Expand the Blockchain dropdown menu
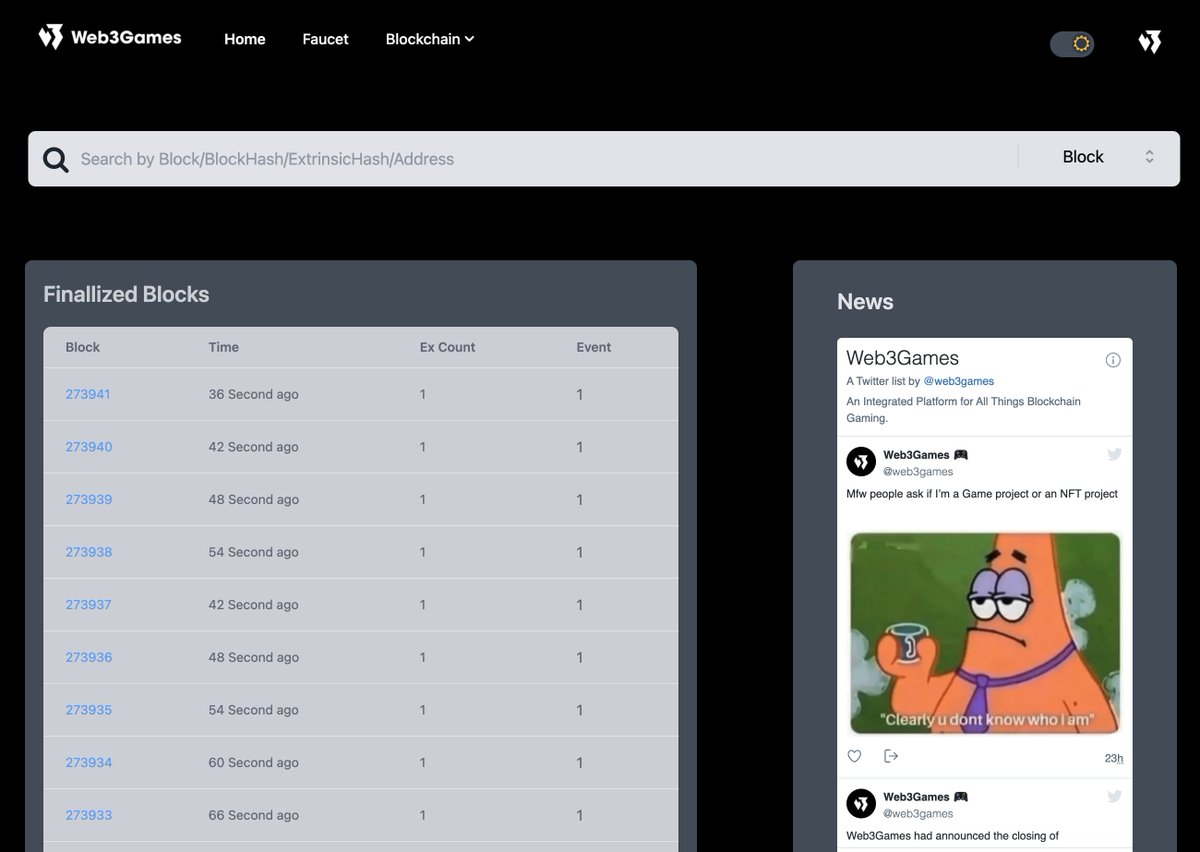The image size is (1200, 852). 430,39
